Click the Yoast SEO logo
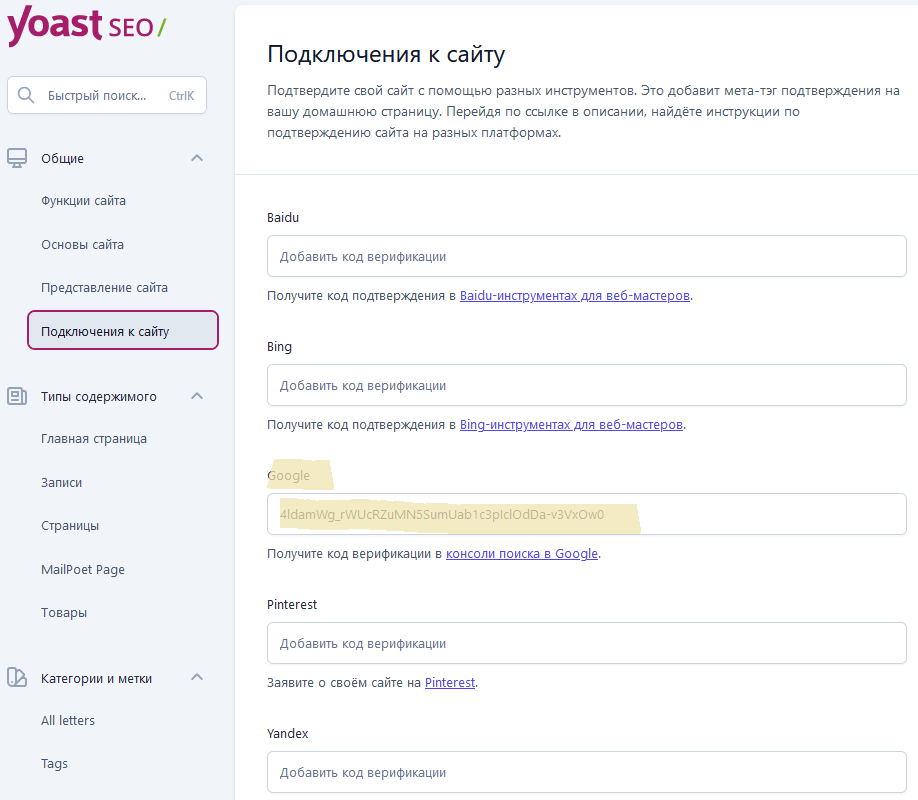 (87, 25)
